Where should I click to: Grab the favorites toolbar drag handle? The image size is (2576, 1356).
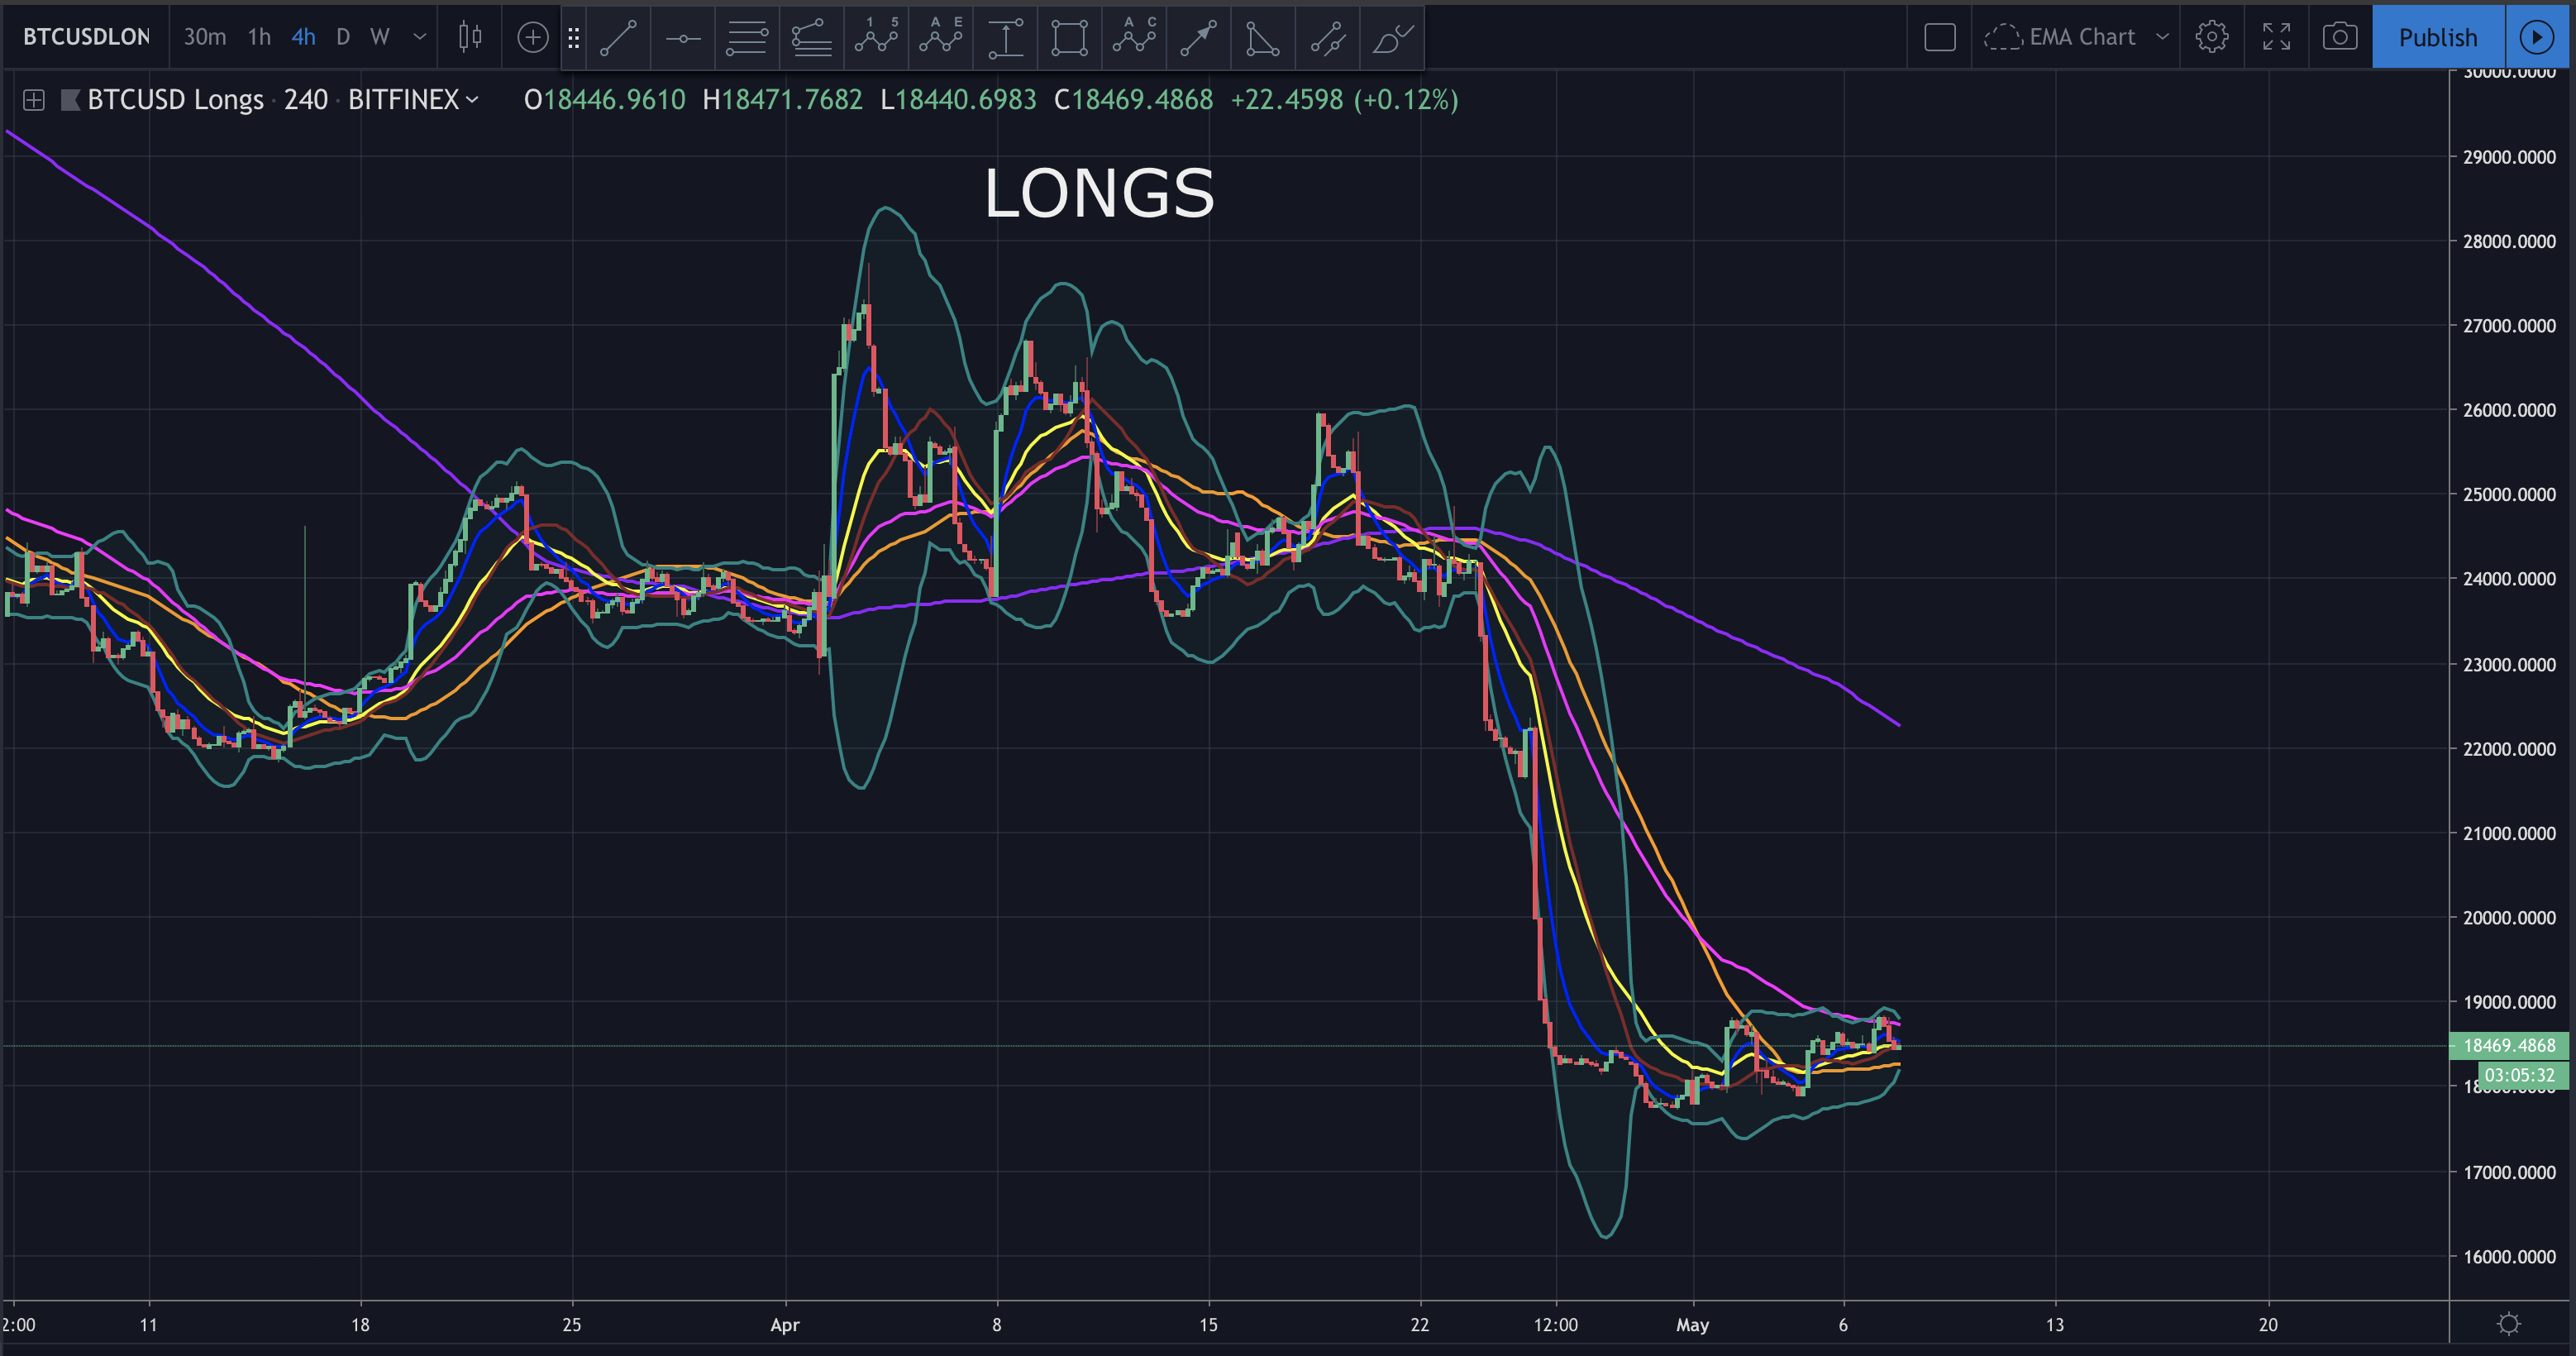(574, 38)
